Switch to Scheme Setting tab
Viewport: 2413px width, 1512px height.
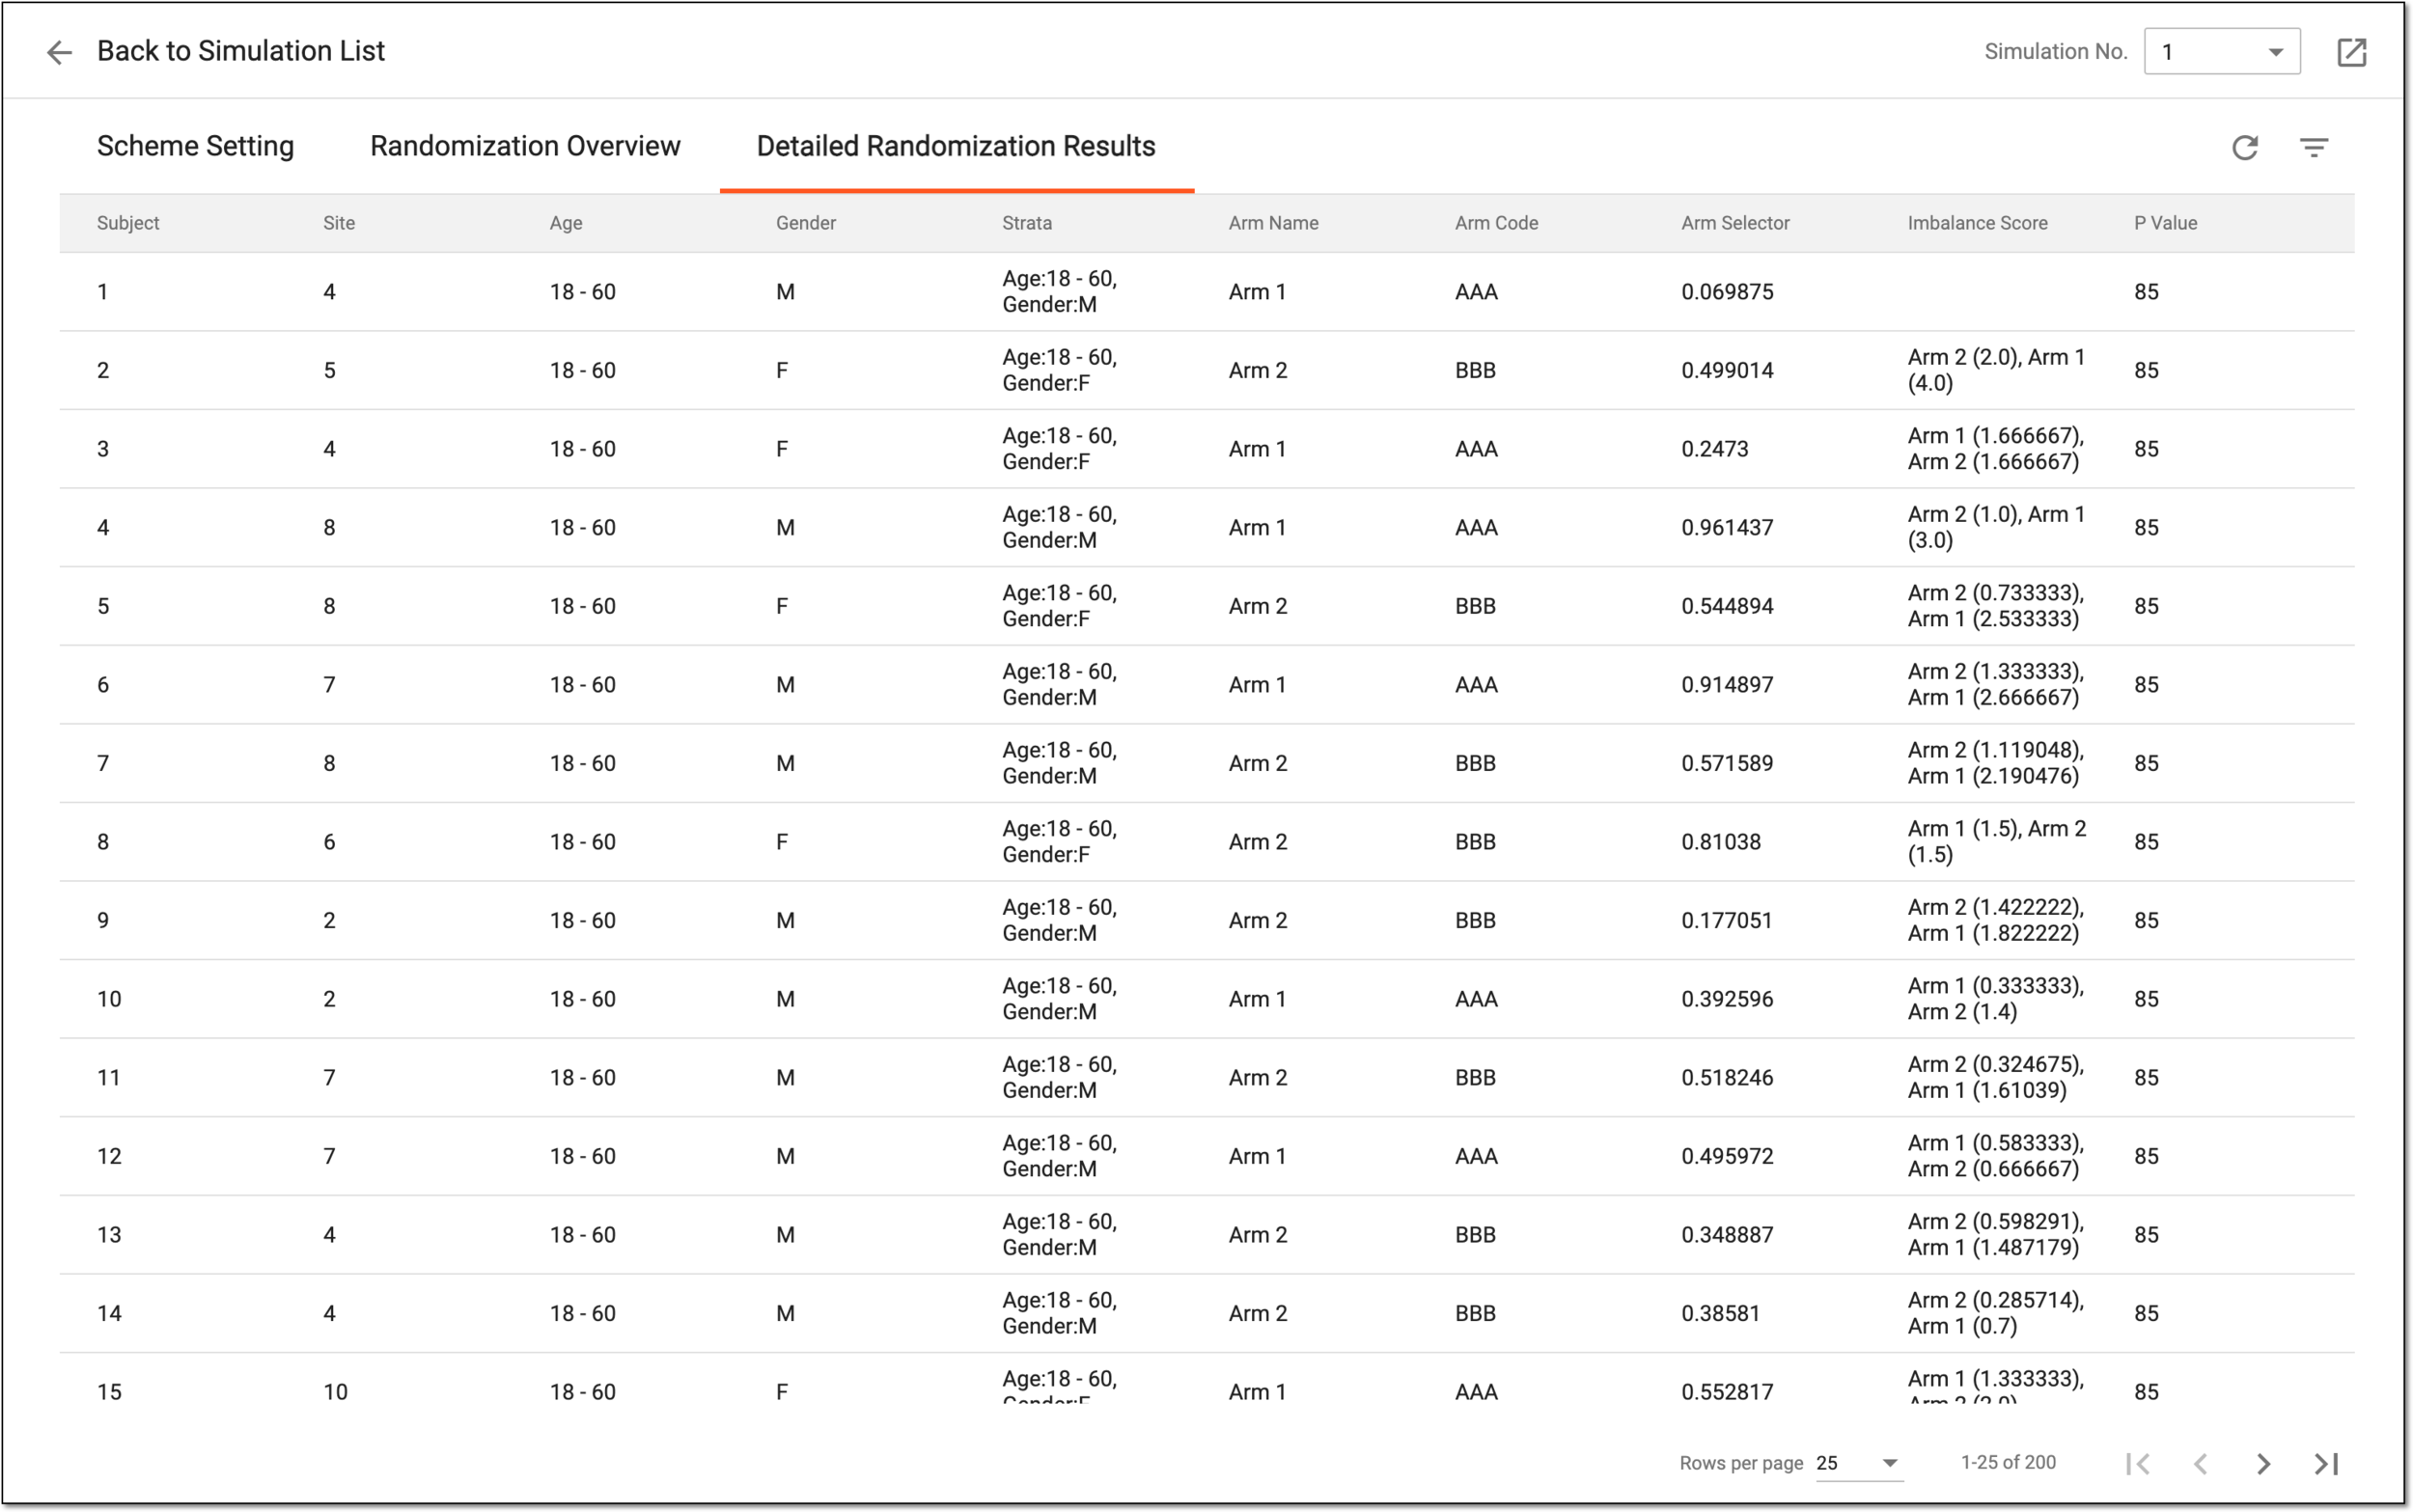coord(195,146)
